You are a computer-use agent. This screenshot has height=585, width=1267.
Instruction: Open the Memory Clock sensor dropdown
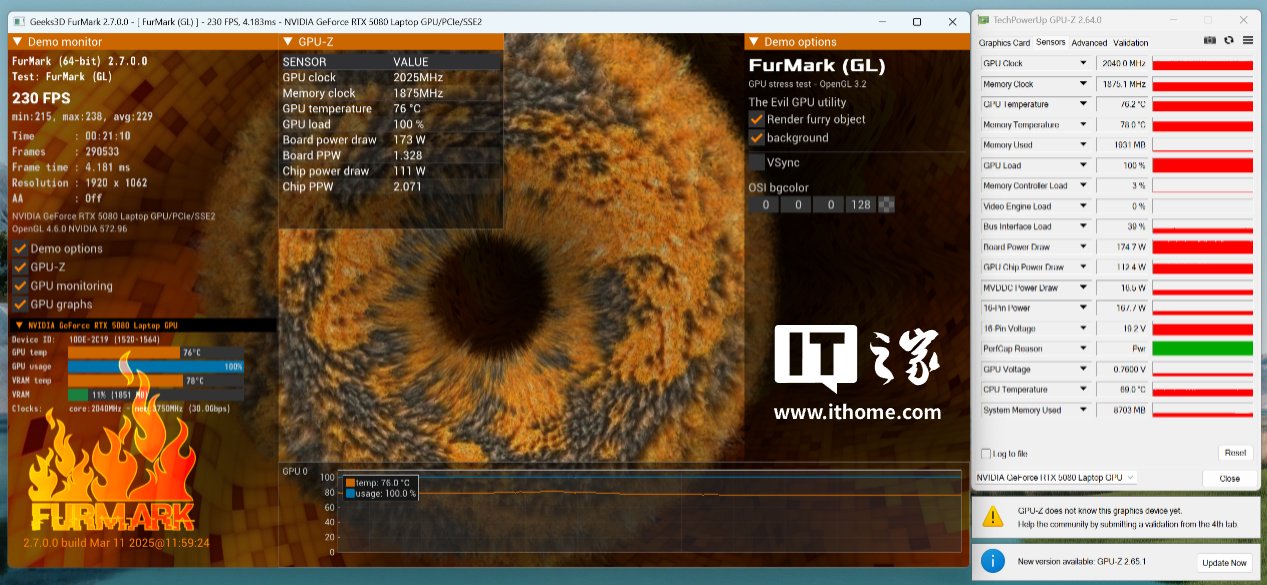(x=1082, y=84)
